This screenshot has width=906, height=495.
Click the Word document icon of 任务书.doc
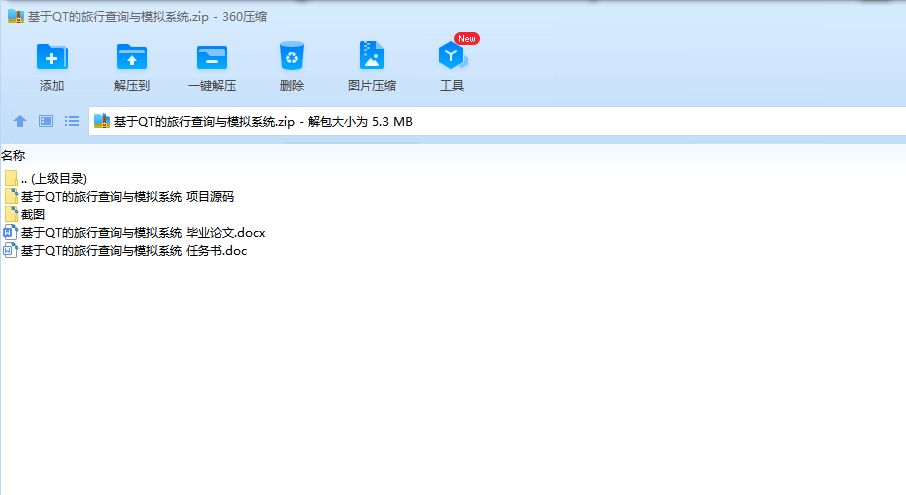tap(10, 251)
